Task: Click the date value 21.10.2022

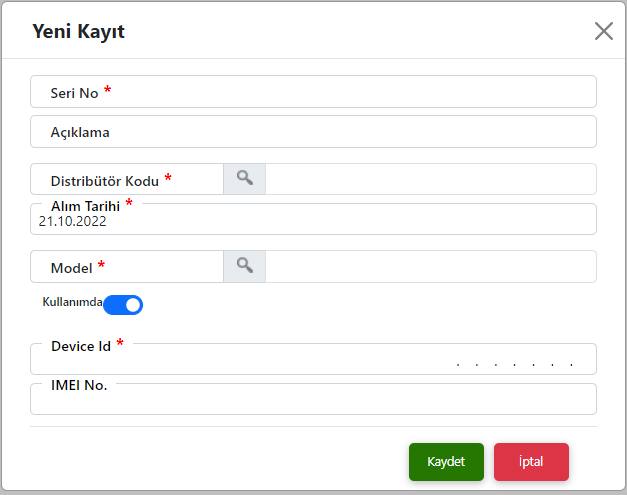Action: (72, 222)
